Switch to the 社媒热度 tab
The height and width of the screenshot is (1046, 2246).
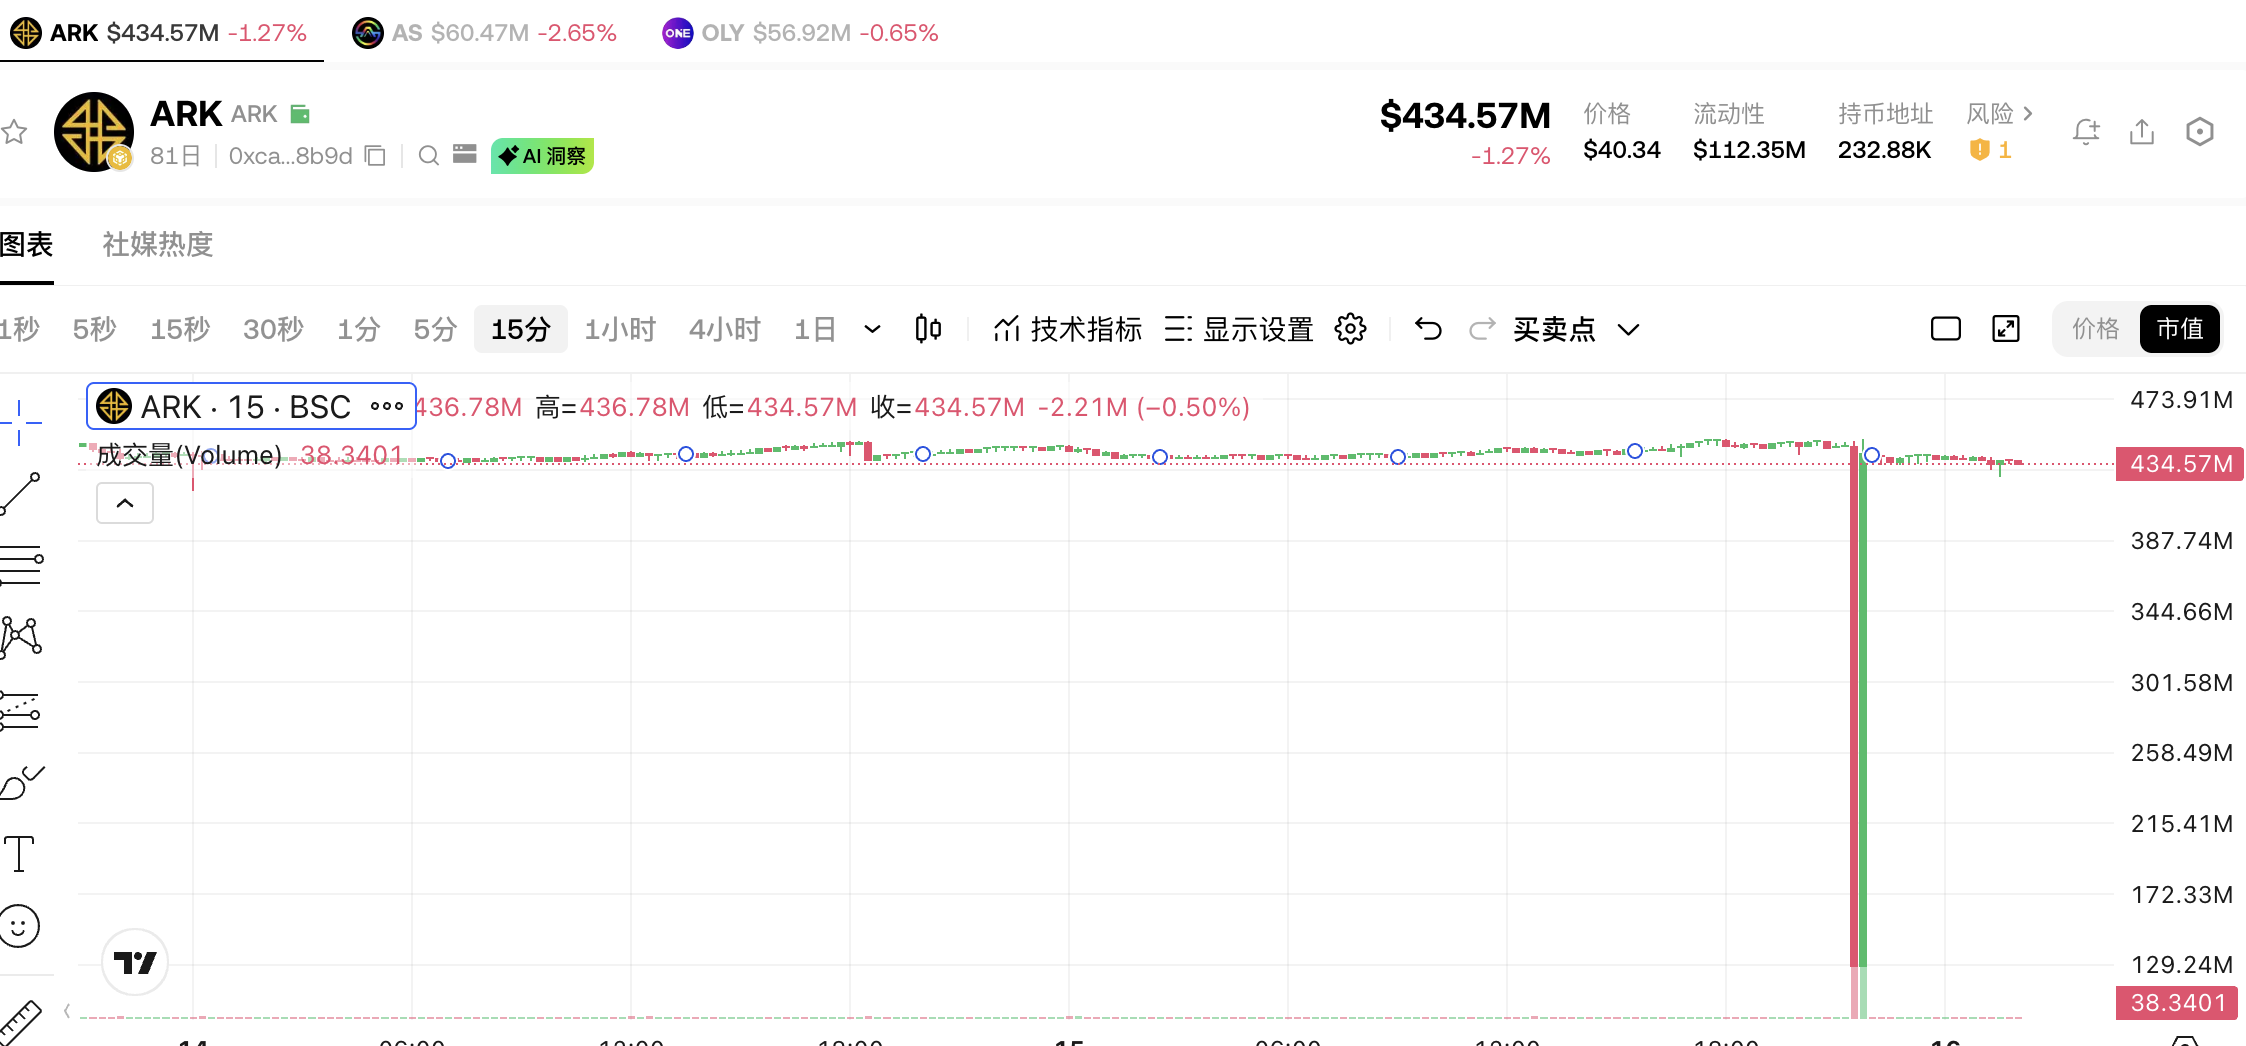pyautogui.click(x=156, y=245)
